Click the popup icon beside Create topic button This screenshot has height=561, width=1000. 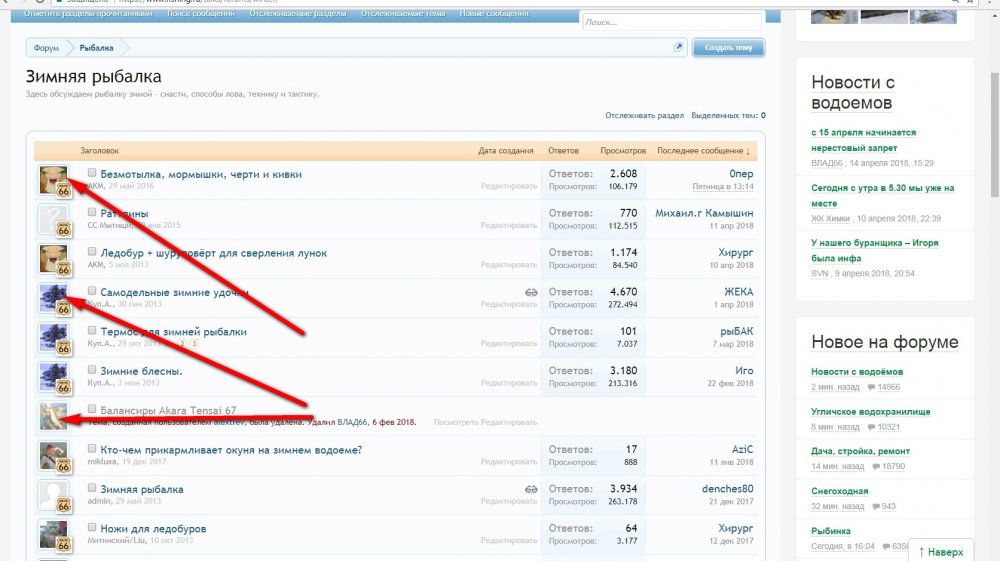coord(678,47)
